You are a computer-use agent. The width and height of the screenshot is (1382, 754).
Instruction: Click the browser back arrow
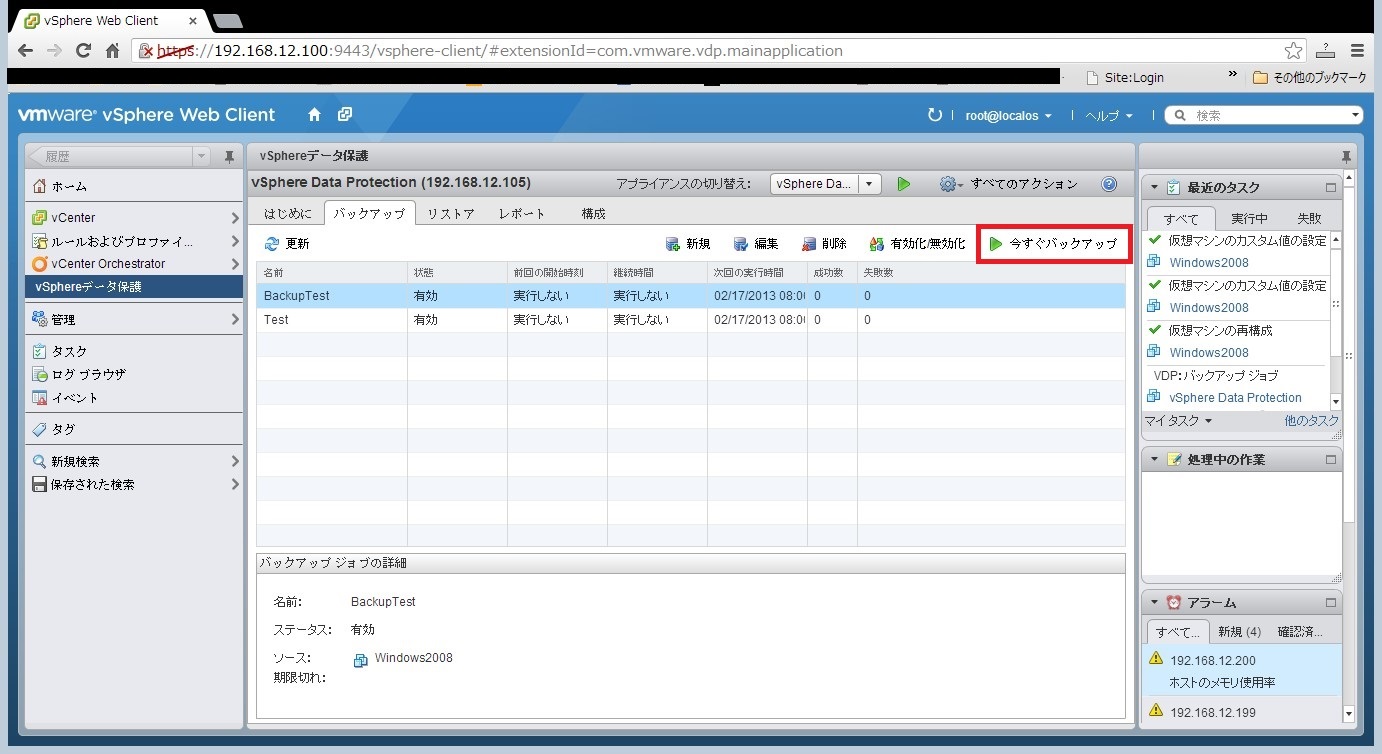click(26, 50)
